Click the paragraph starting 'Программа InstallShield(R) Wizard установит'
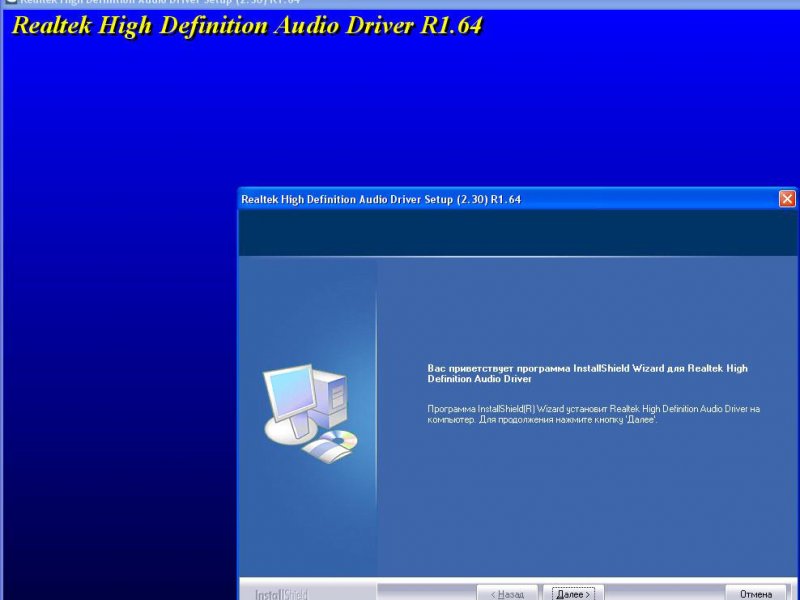The width and height of the screenshot is (800, 600). 593,414
